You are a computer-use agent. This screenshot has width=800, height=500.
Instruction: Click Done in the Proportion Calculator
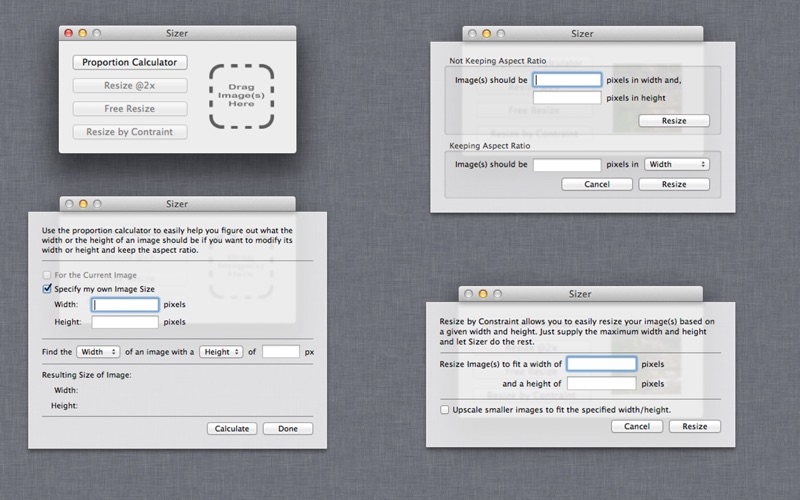[288, 429]
